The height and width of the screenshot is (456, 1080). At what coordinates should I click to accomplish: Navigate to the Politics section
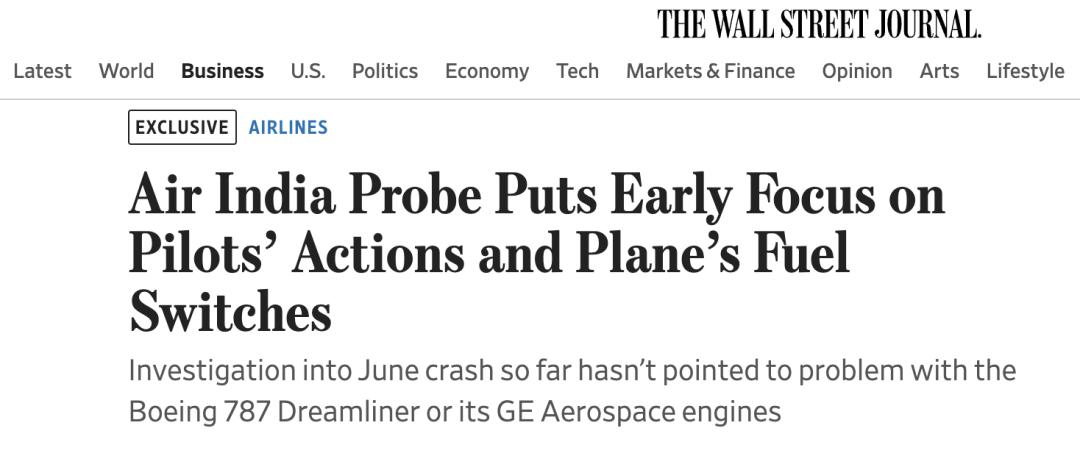point(384,71)
